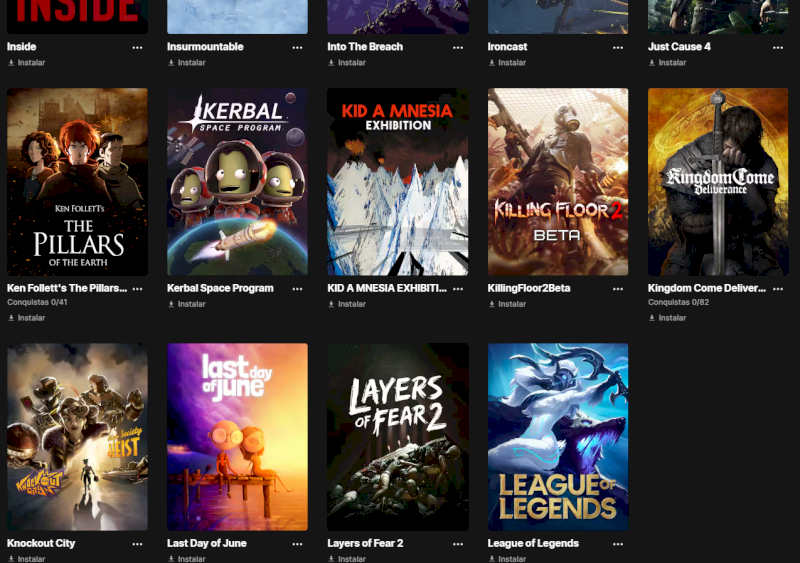Install Ken Follett's The Pillars of the Earth
Image resolution: width=800 pixels, height=563 pixels.
click(31, 318)
